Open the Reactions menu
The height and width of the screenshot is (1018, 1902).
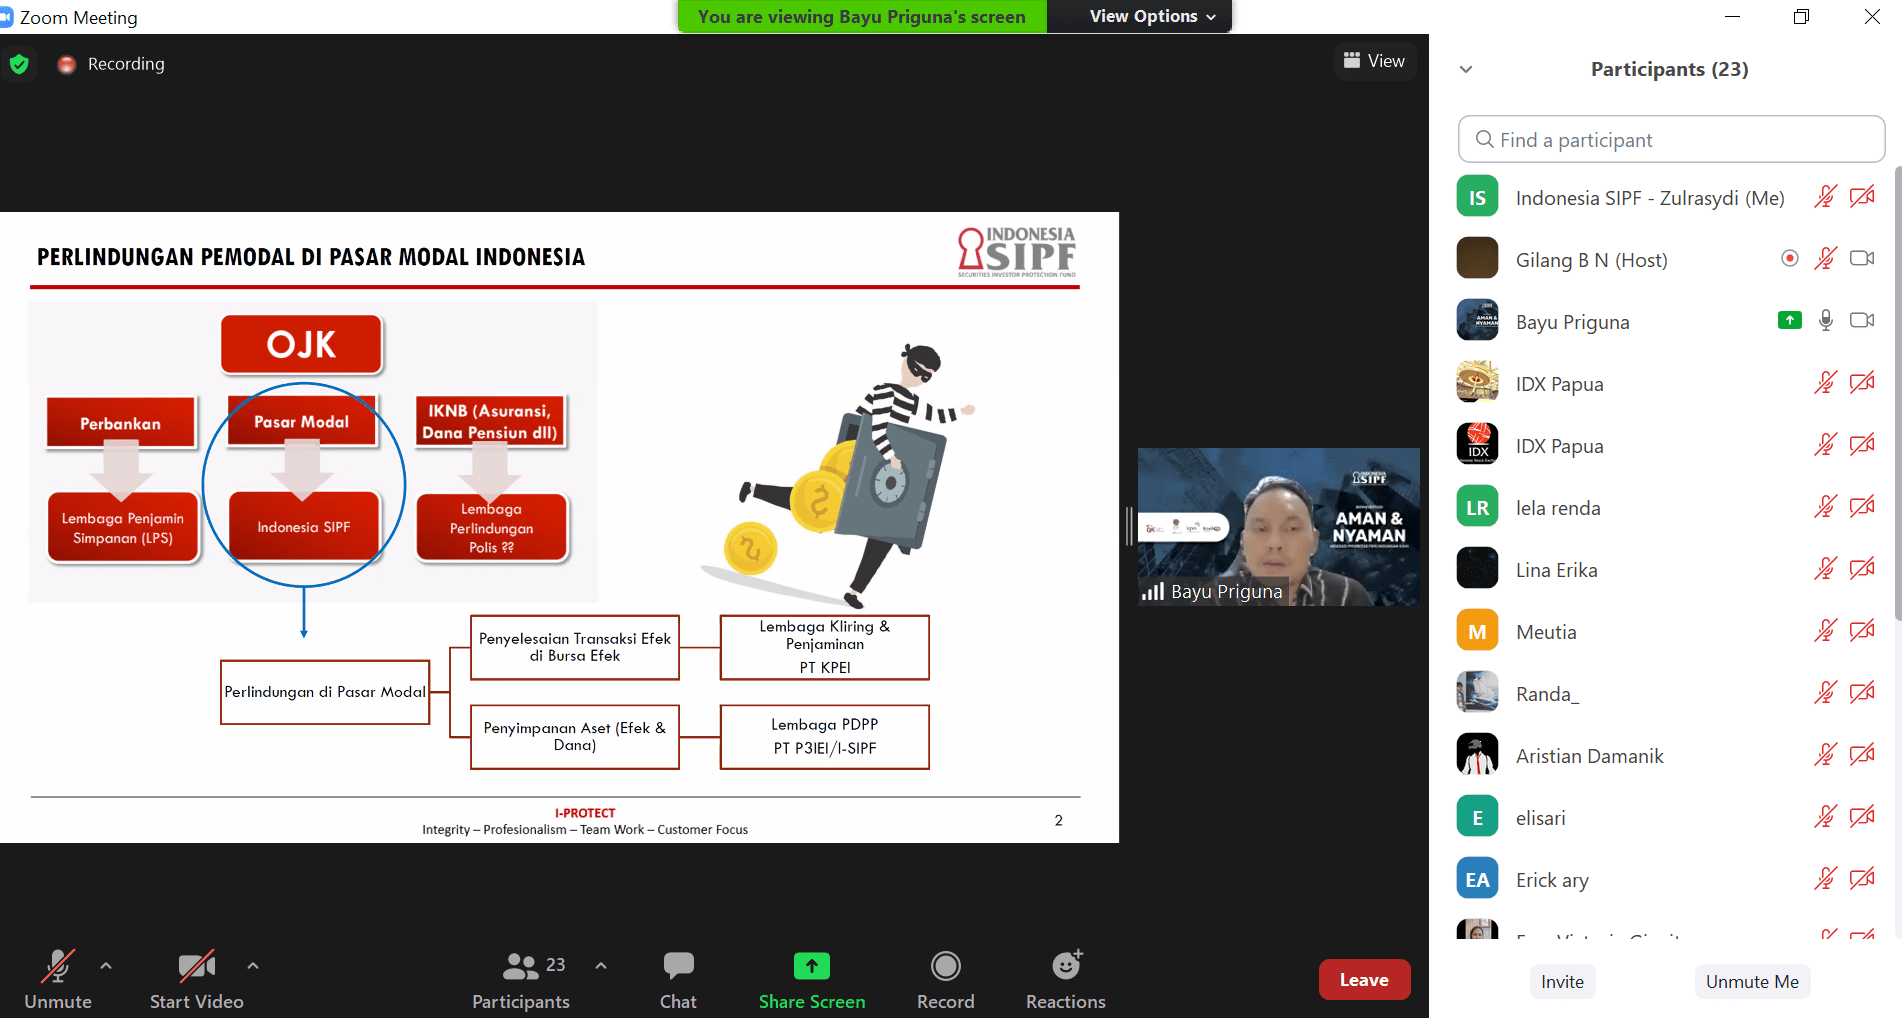click(1066, 980)
